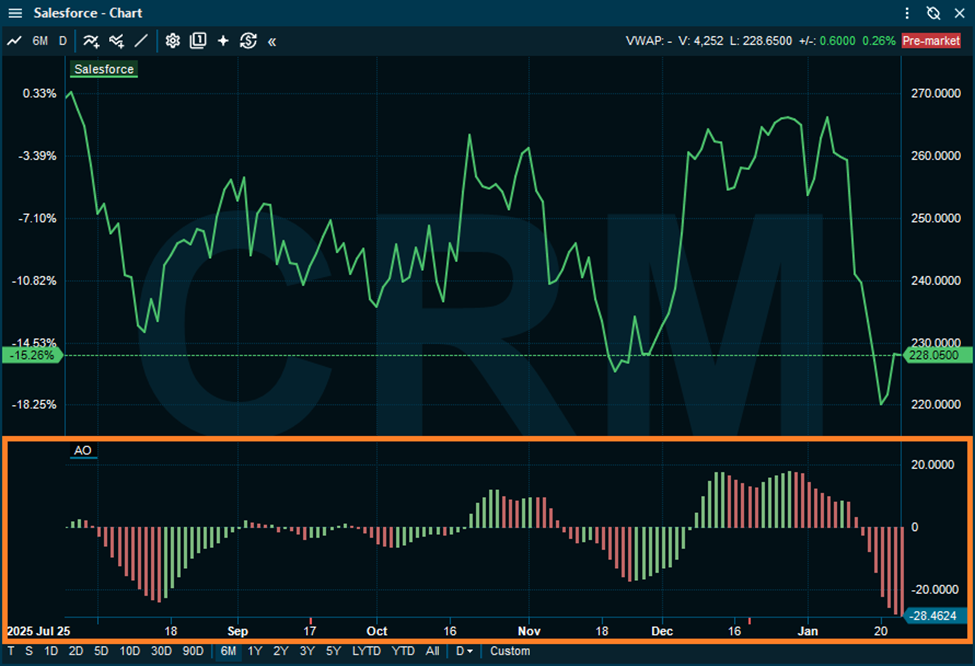Image resolution: width=975 pixels, height=666 pixels.
Task: Click the Salesforce series legend label
Action: pyautogui.click(x=104, y=70)
